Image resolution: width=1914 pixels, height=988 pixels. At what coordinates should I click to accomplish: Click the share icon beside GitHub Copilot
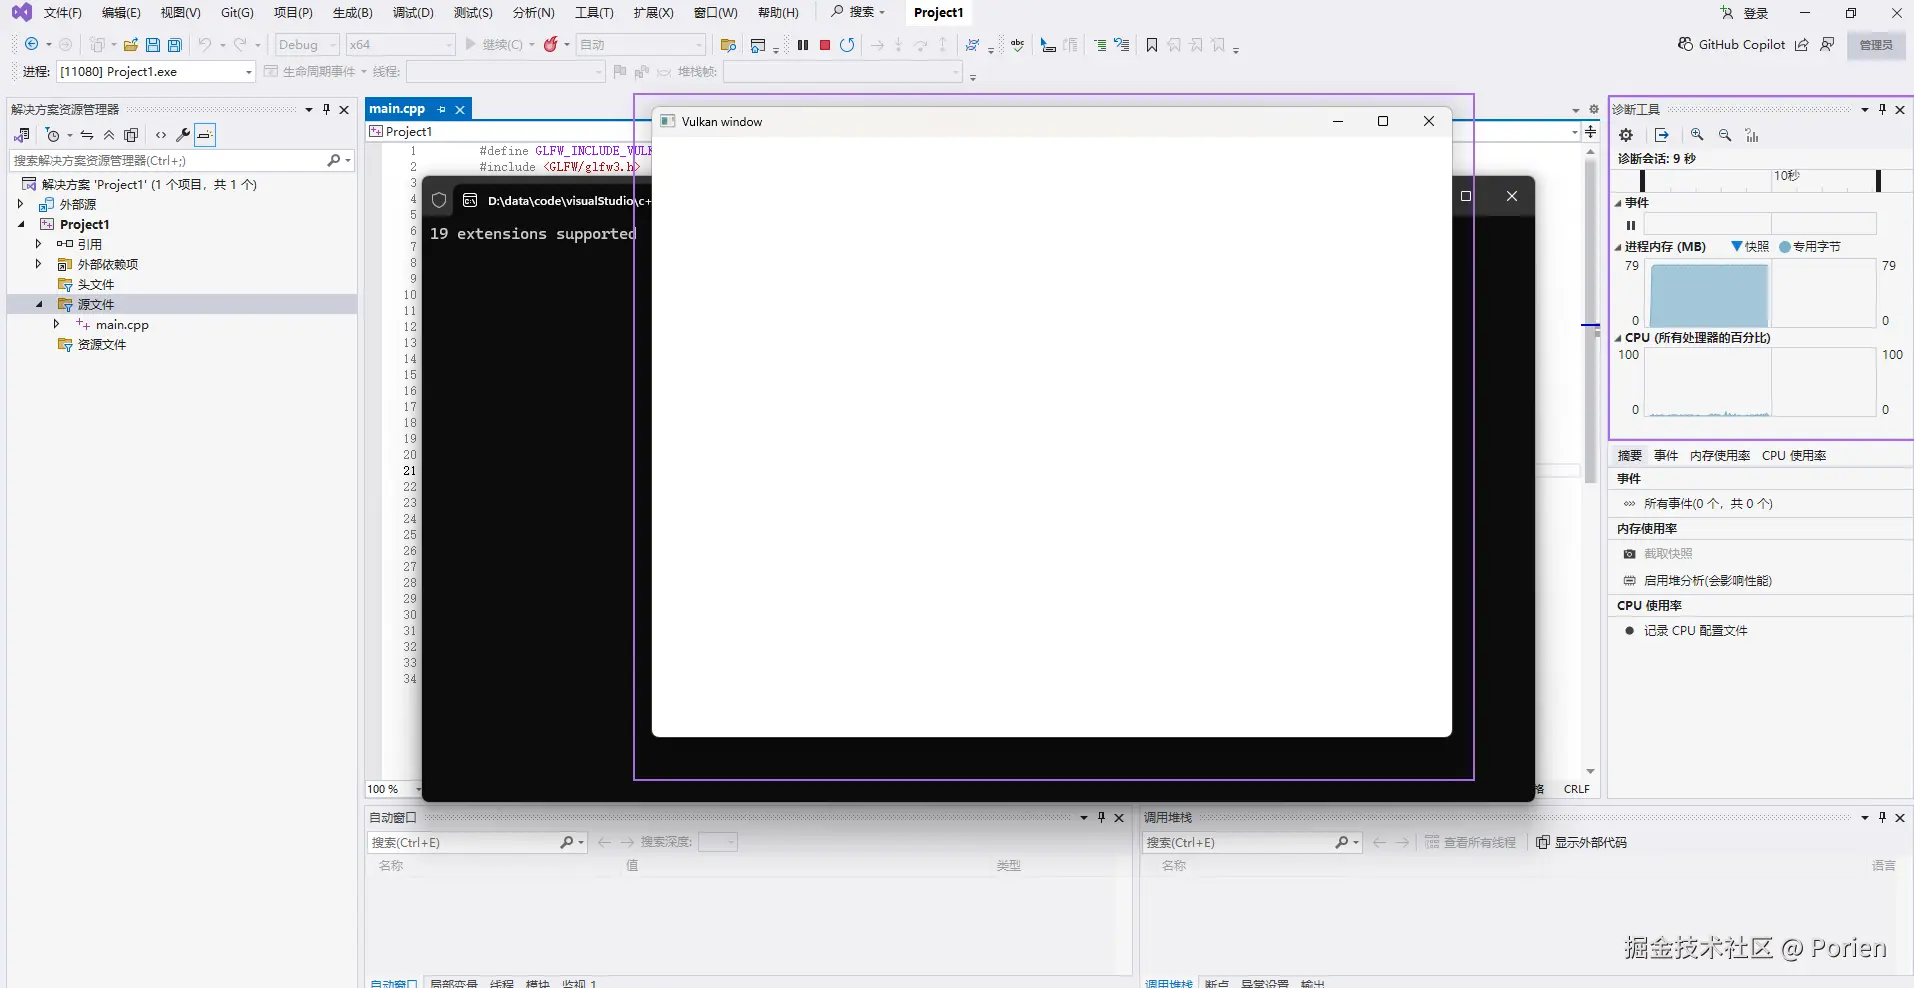click(1801, 44)
